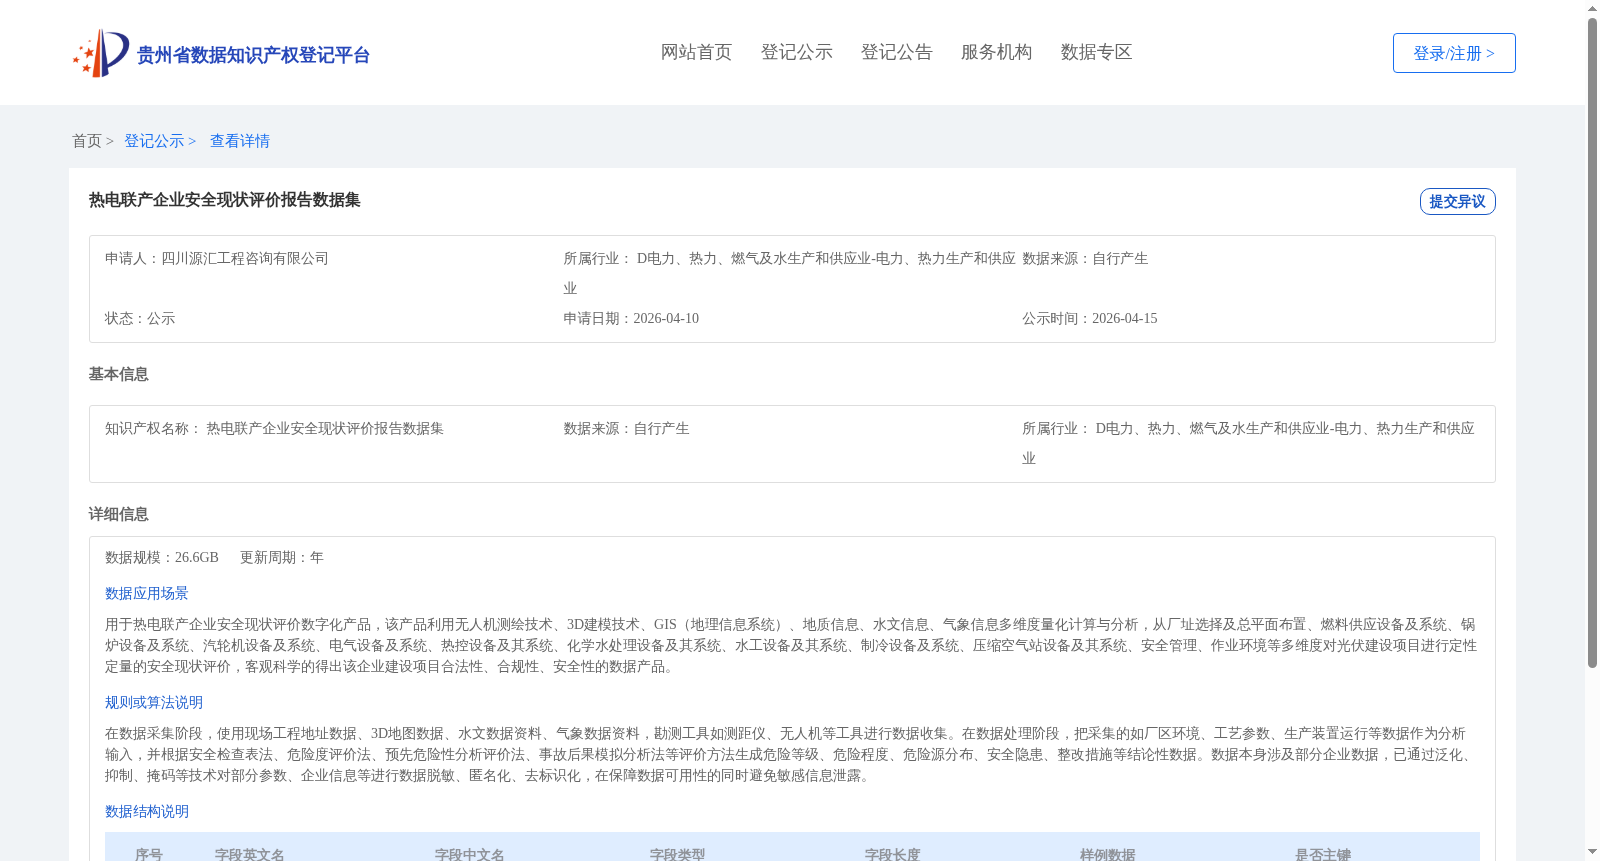Select the applicant text 四川源汇工程咨询有限公司
The image size is (1600, 861).
[245, 258]
